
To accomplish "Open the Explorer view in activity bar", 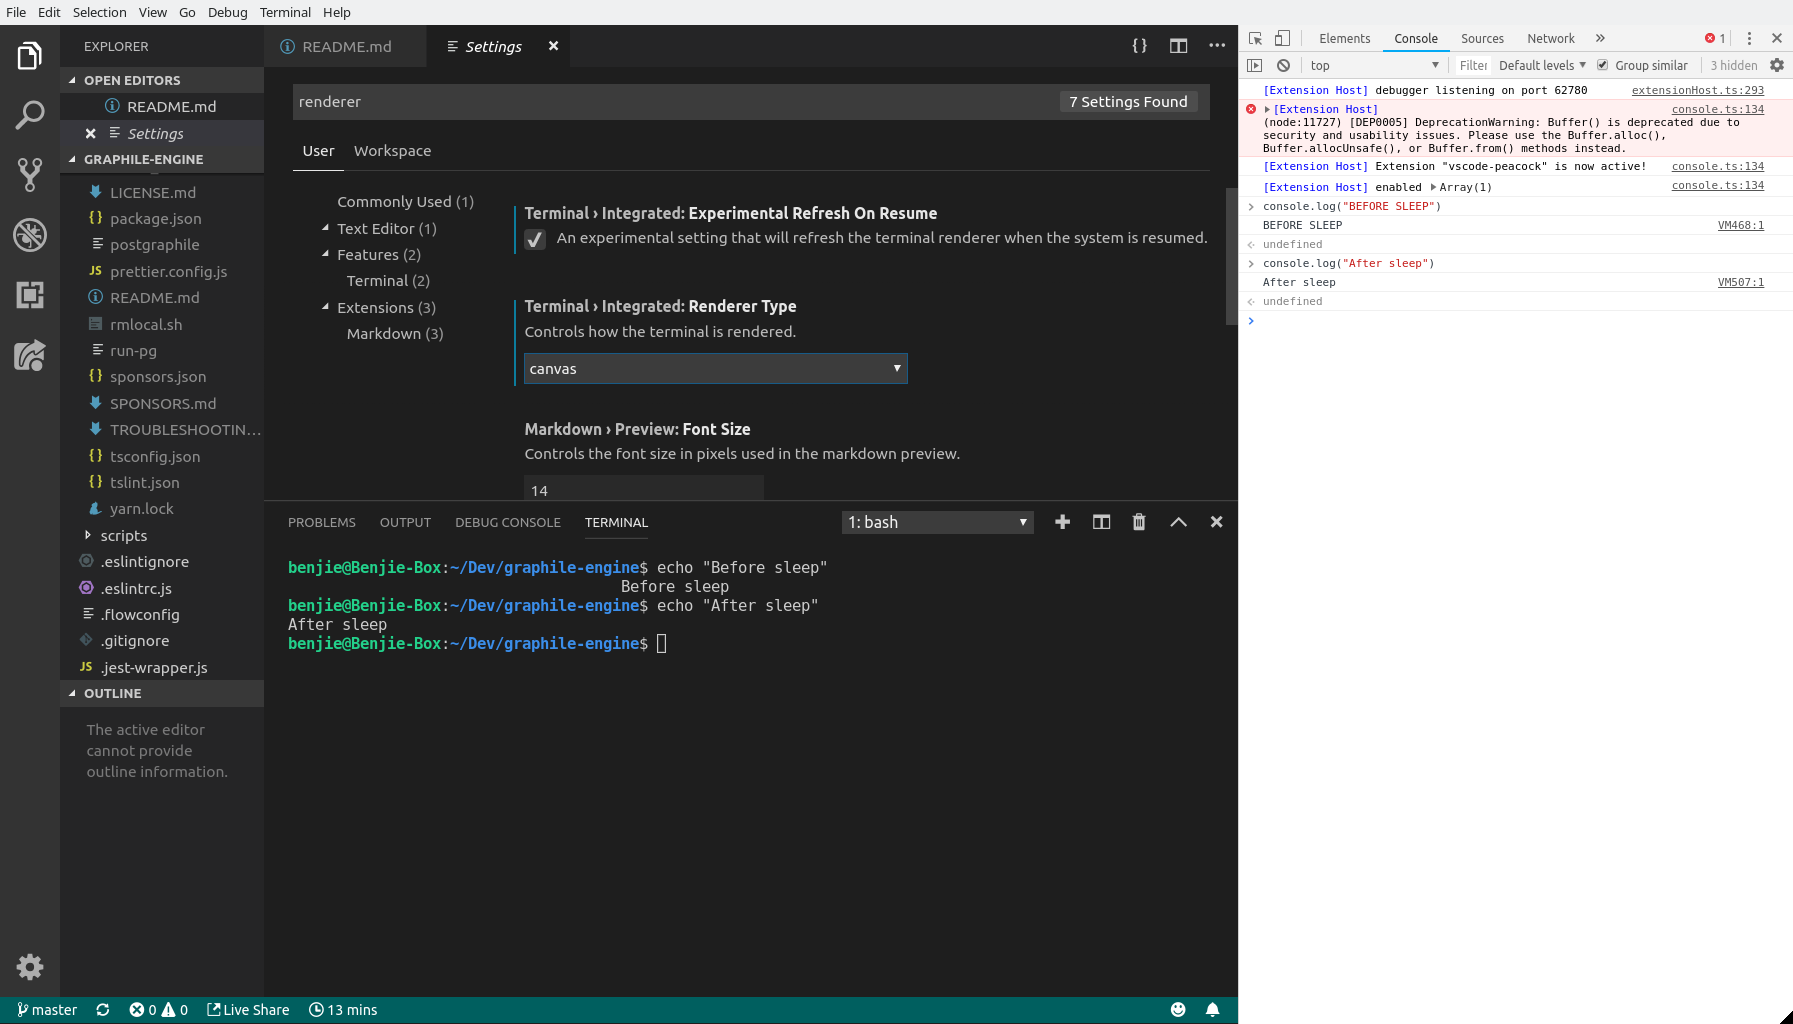I will [30, 56].
